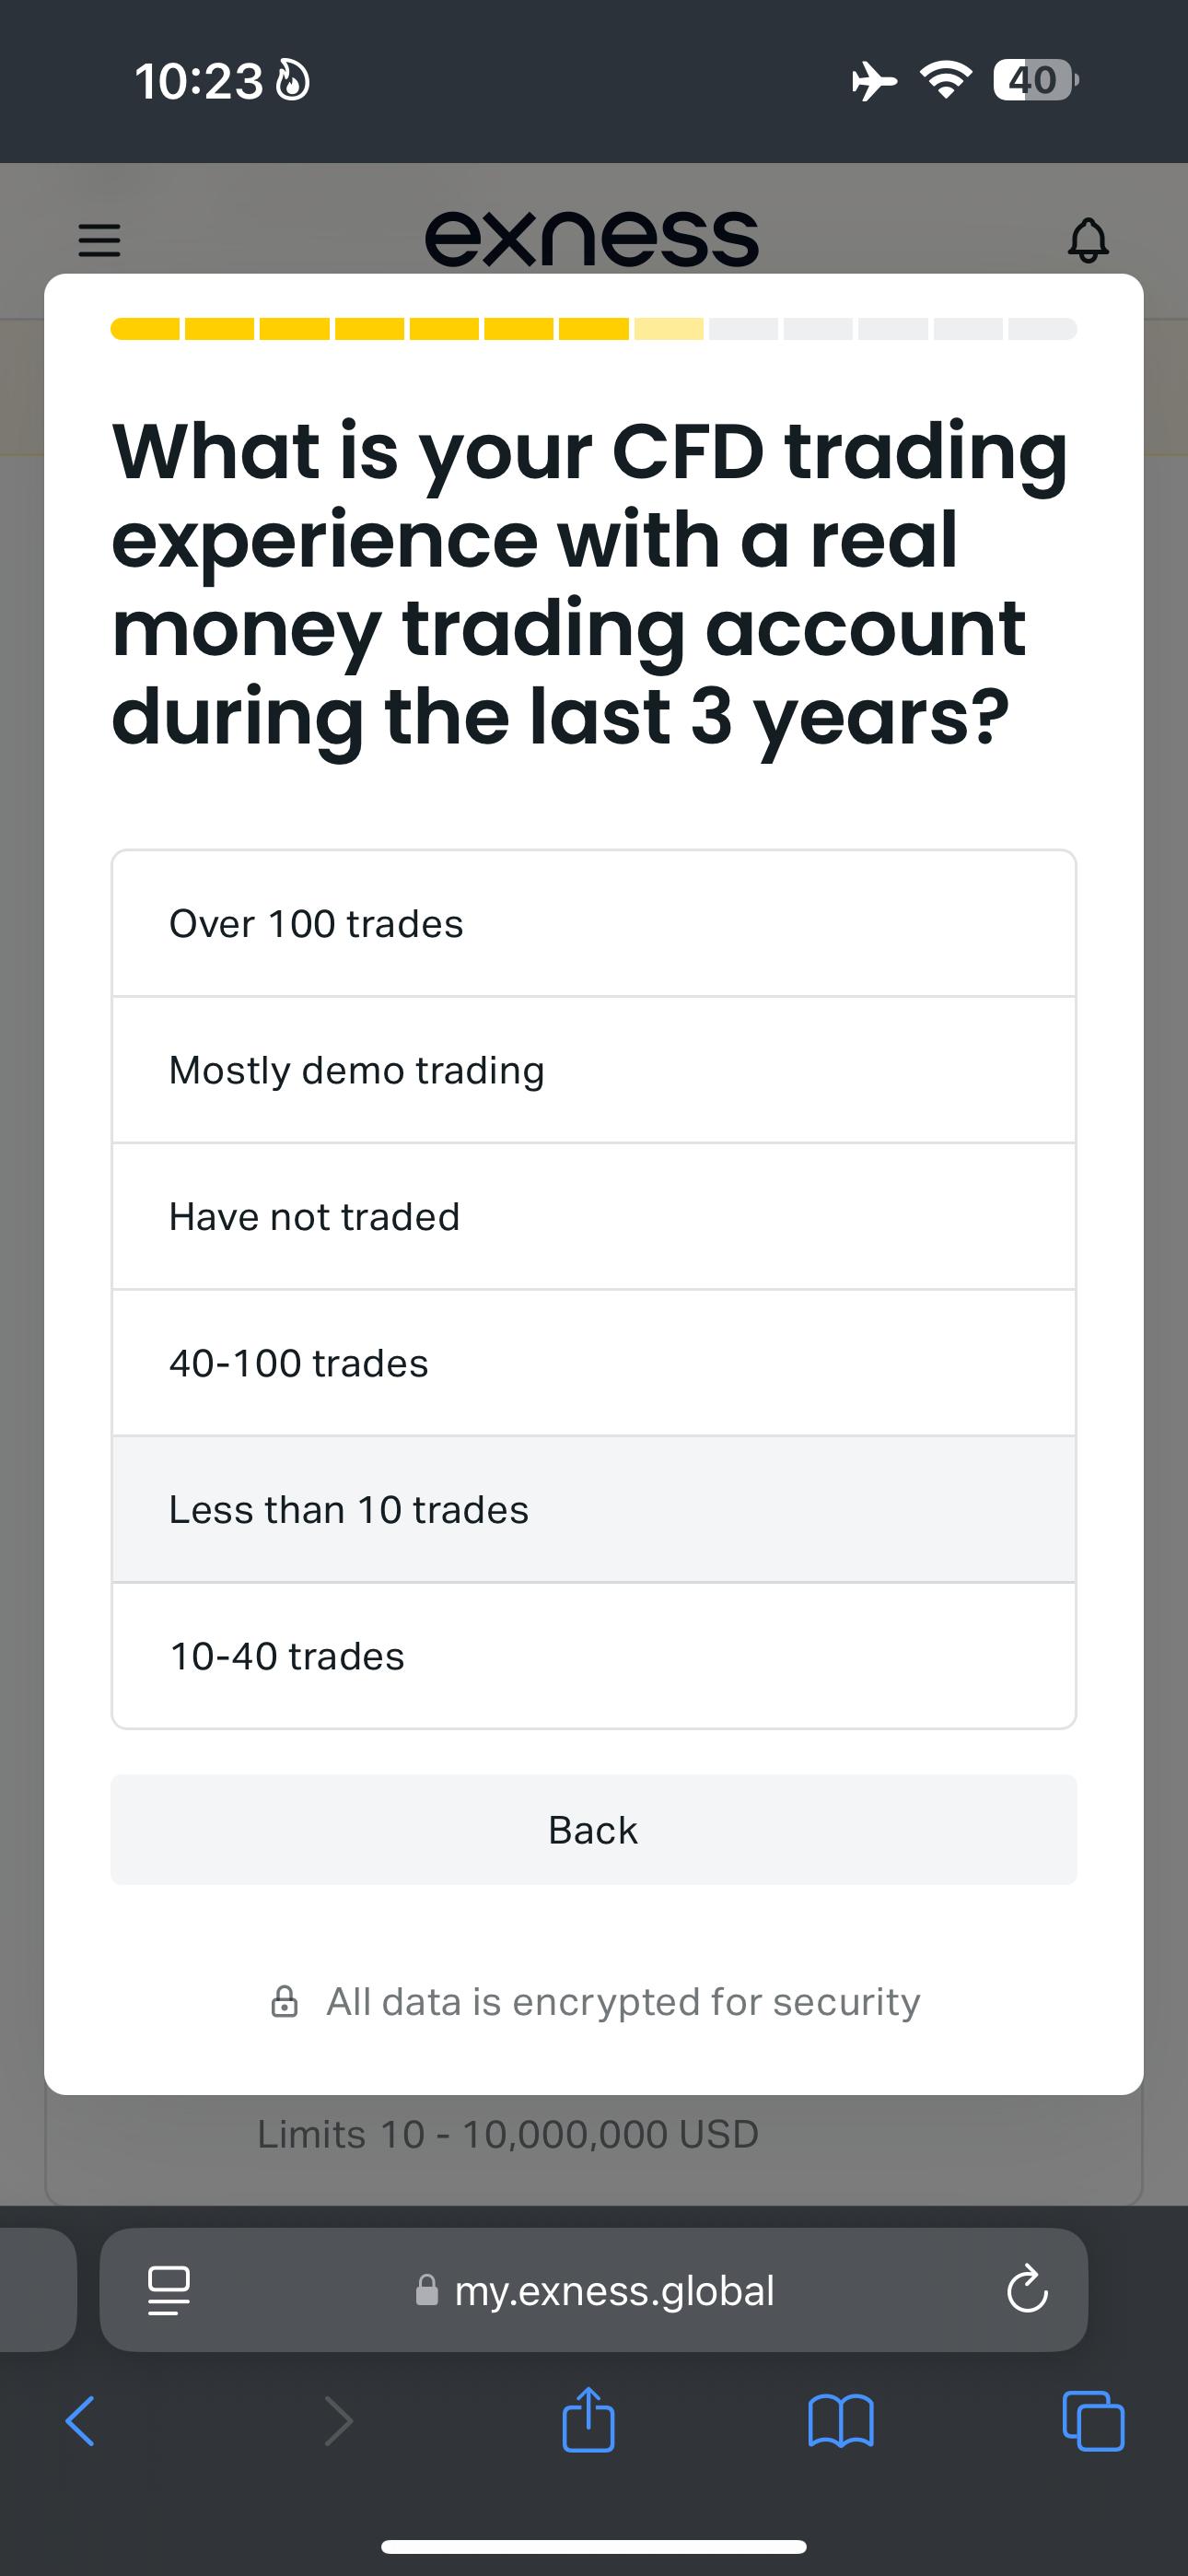The image size is (1188, 2576).
Task: Select the 'Over 100 trades' option
Action: 594,923
